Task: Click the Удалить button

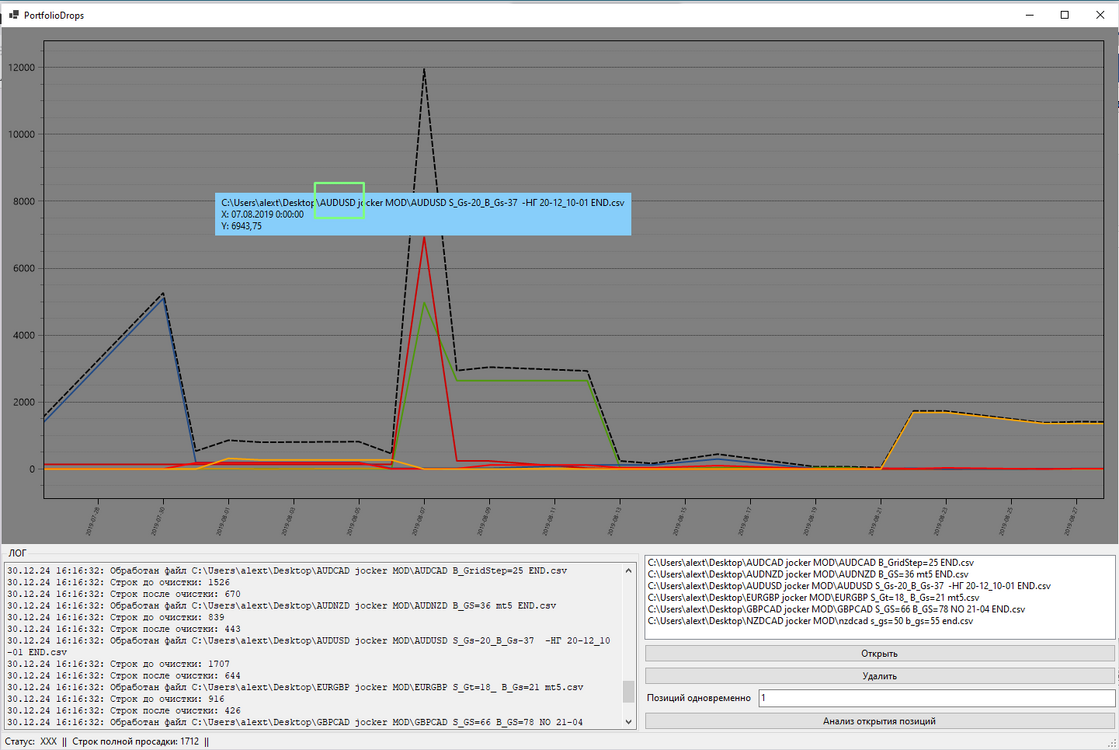Action: (x=879, y=676)
